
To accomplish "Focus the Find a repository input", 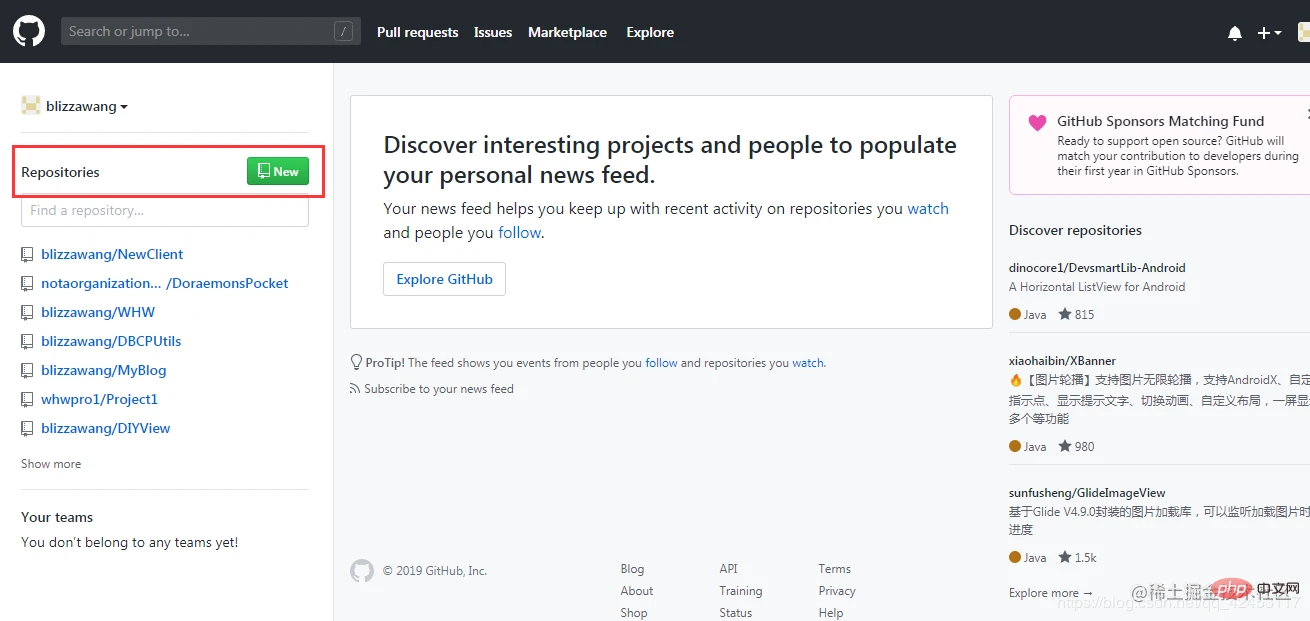I will 165,211.
